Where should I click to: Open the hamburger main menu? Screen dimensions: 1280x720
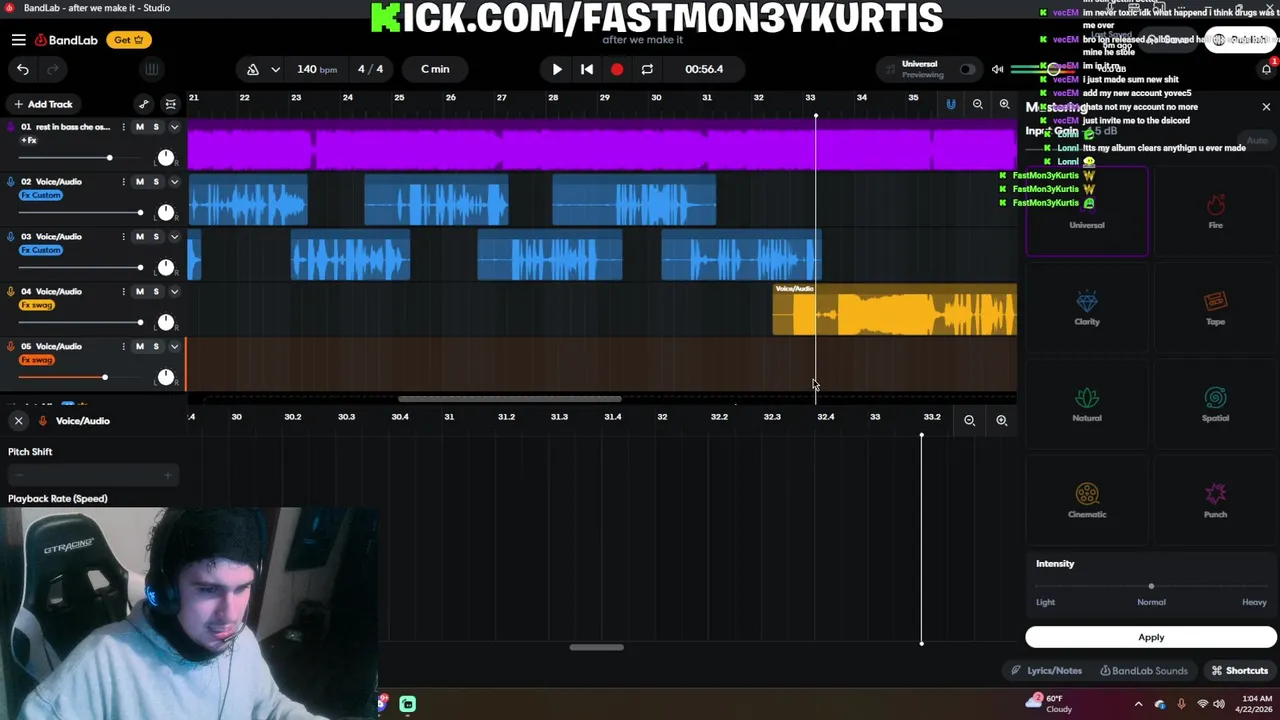tap(19, 40)
